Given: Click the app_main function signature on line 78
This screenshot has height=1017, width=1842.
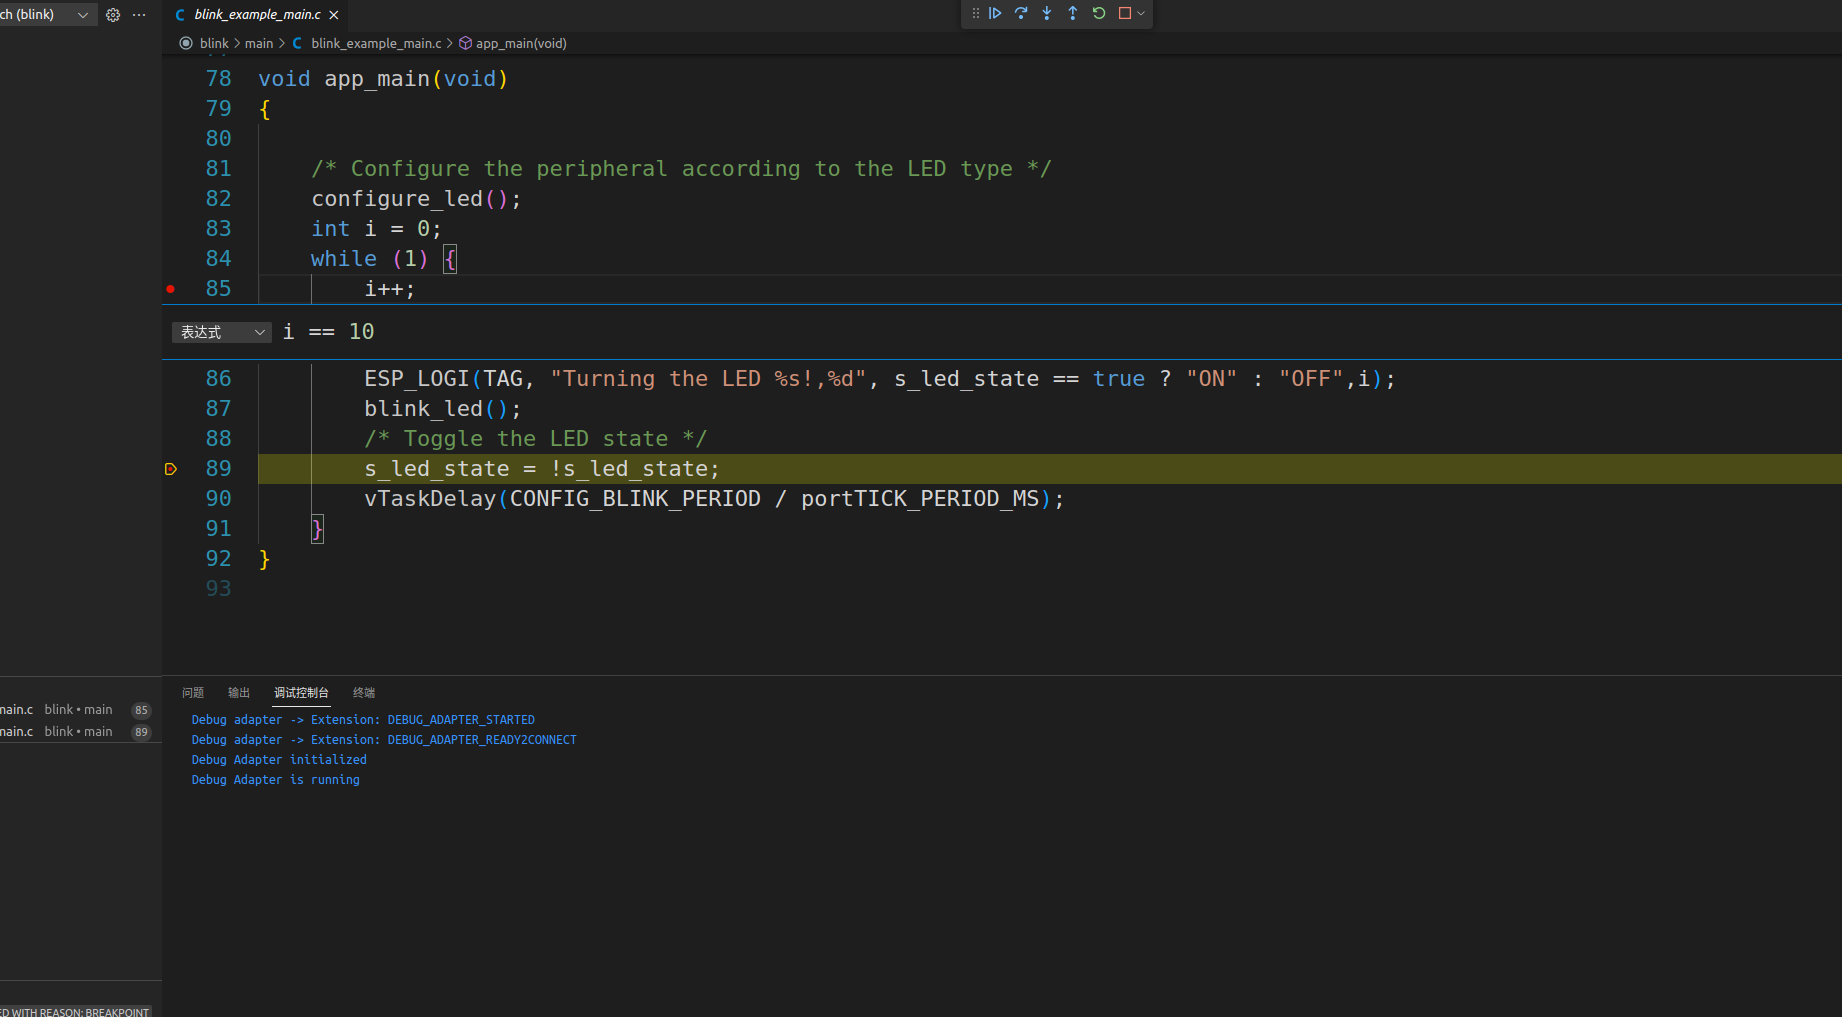Looking at the screenshot, I should [x=383, y=79].
